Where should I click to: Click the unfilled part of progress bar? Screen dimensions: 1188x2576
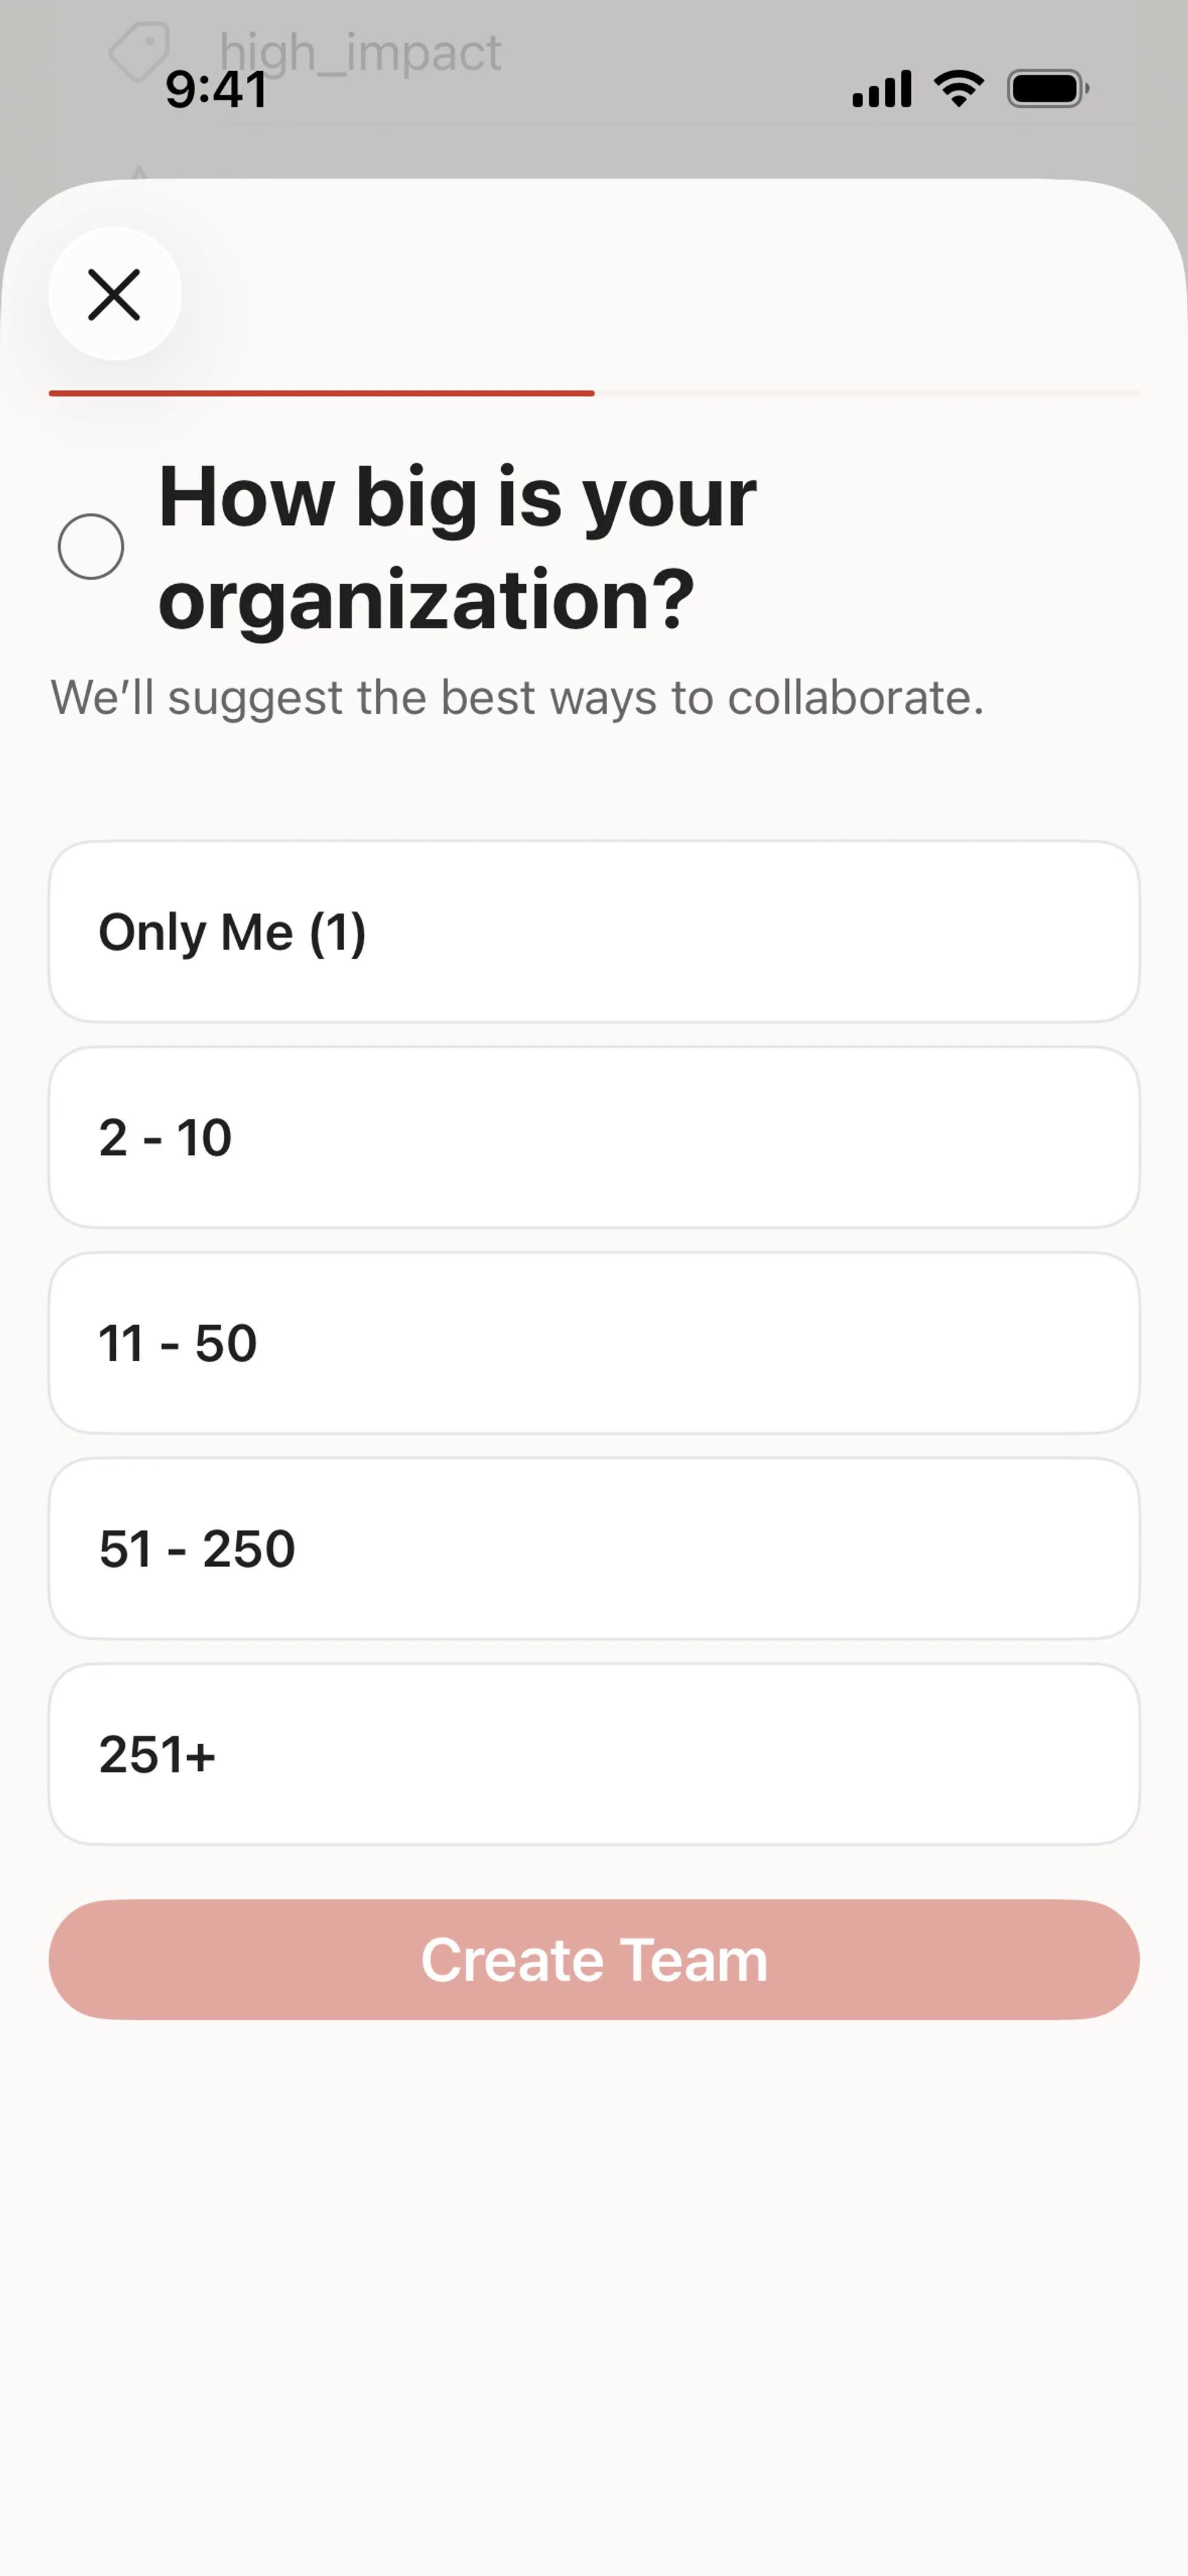(x=866, y=394)
